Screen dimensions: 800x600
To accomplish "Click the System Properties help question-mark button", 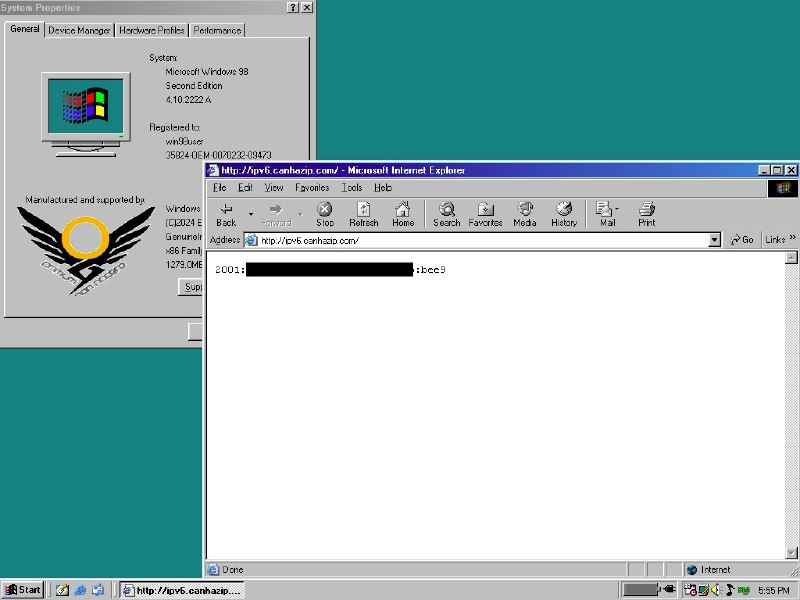I will tap(293, 8).
